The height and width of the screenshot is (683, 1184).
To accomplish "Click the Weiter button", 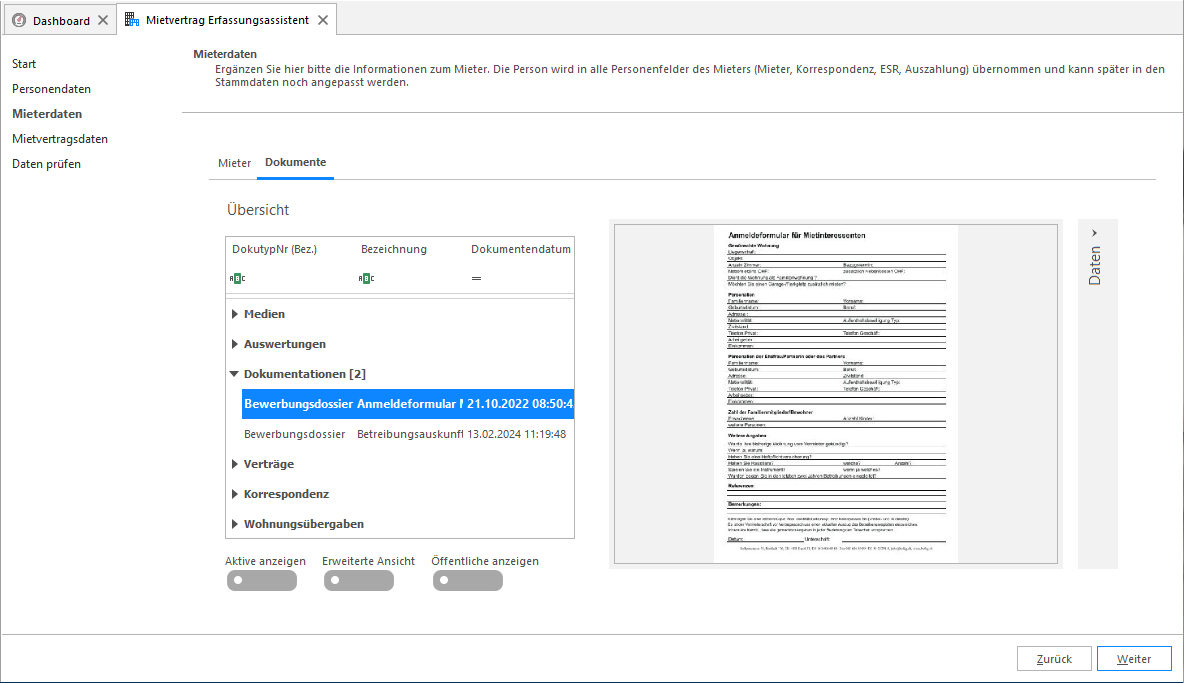I will tap(1134, 659).
